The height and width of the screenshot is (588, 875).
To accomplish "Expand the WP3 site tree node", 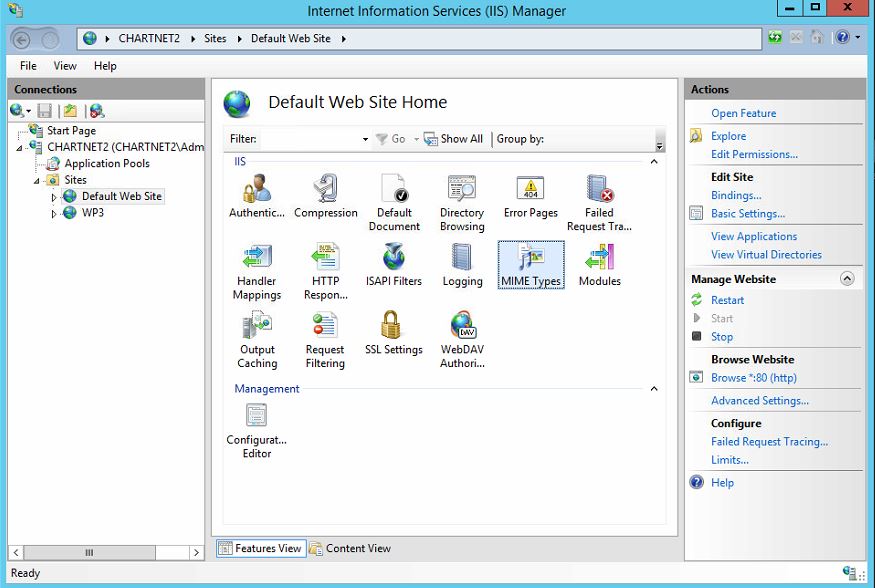I will coord(54,213).
